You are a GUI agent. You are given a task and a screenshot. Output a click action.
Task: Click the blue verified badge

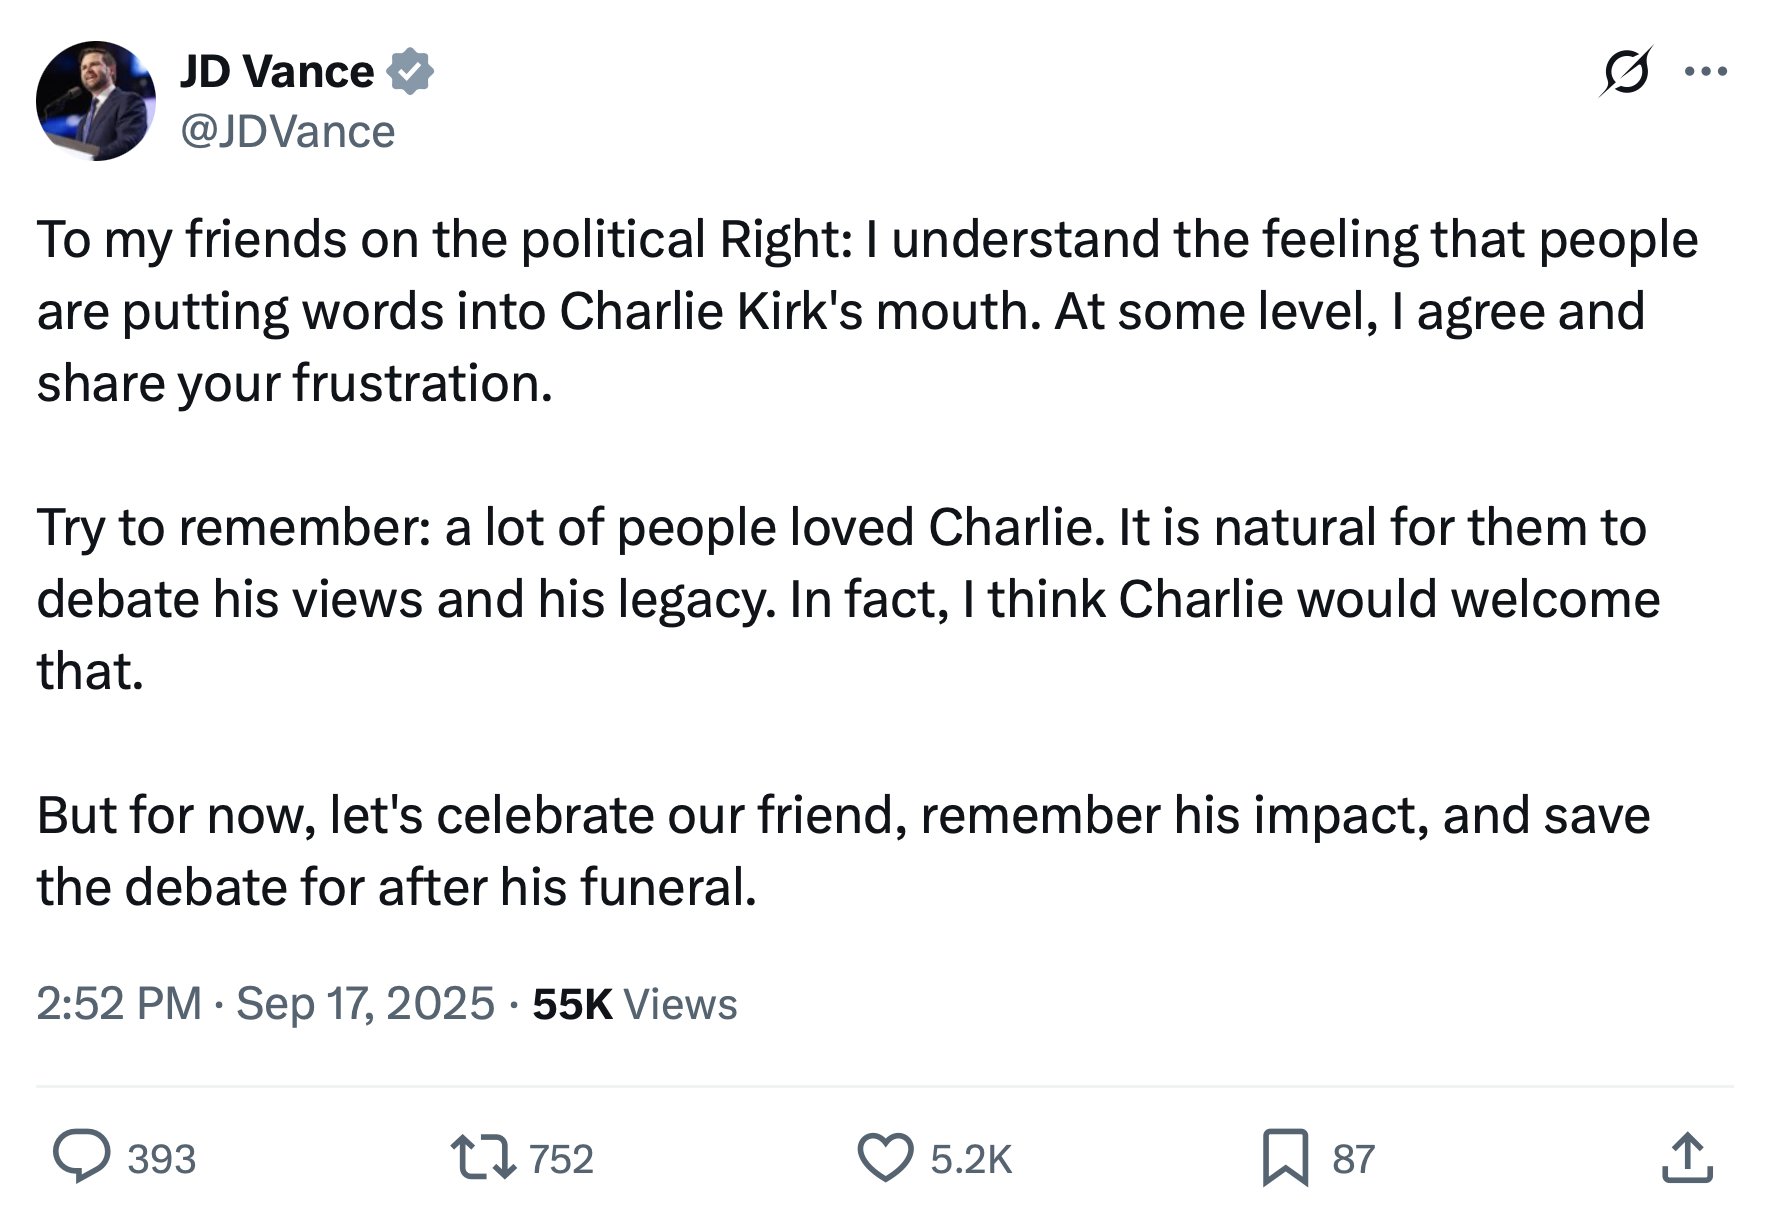(x=410, y=72)
